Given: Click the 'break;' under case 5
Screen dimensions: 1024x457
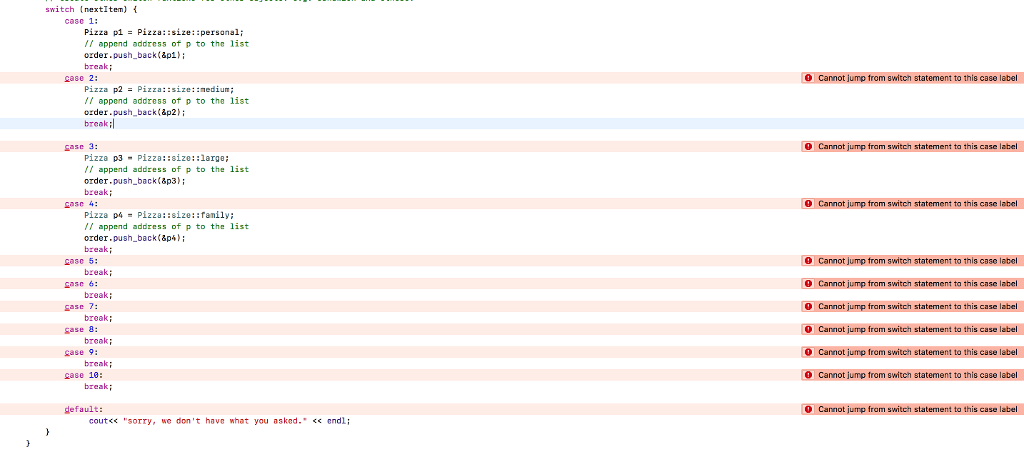Looking at the screenshot, I should (98, 272).
